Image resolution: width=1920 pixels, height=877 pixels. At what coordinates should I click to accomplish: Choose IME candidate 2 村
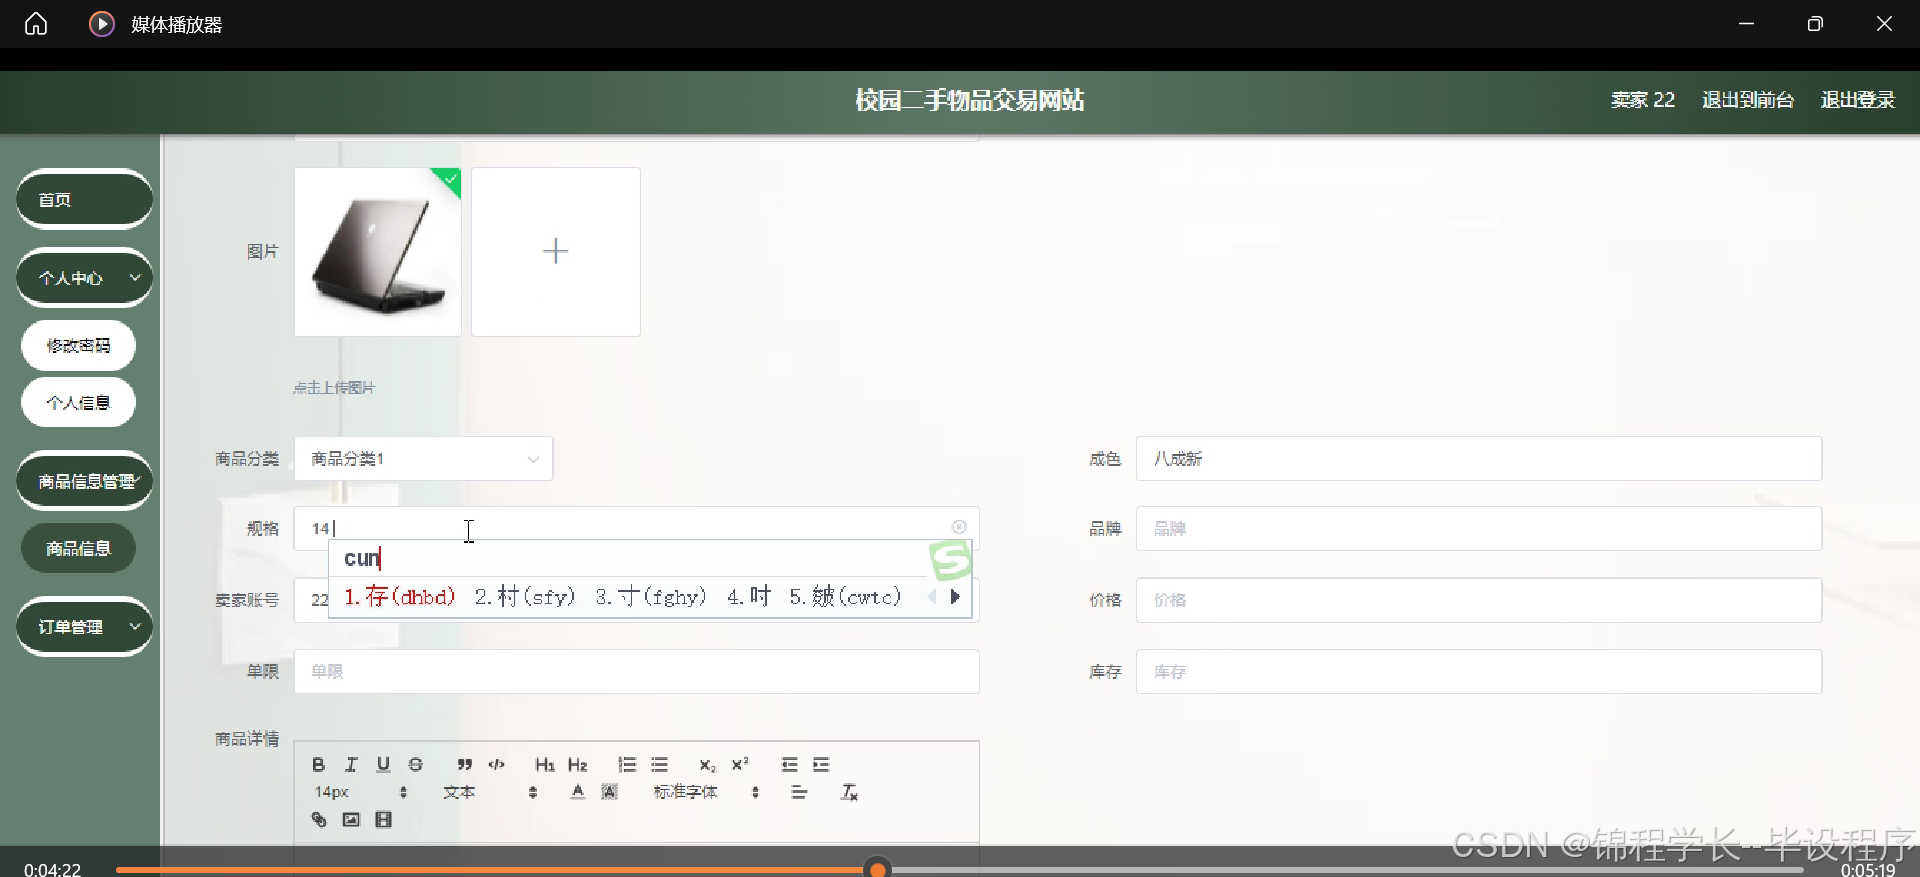pos(526,597)
